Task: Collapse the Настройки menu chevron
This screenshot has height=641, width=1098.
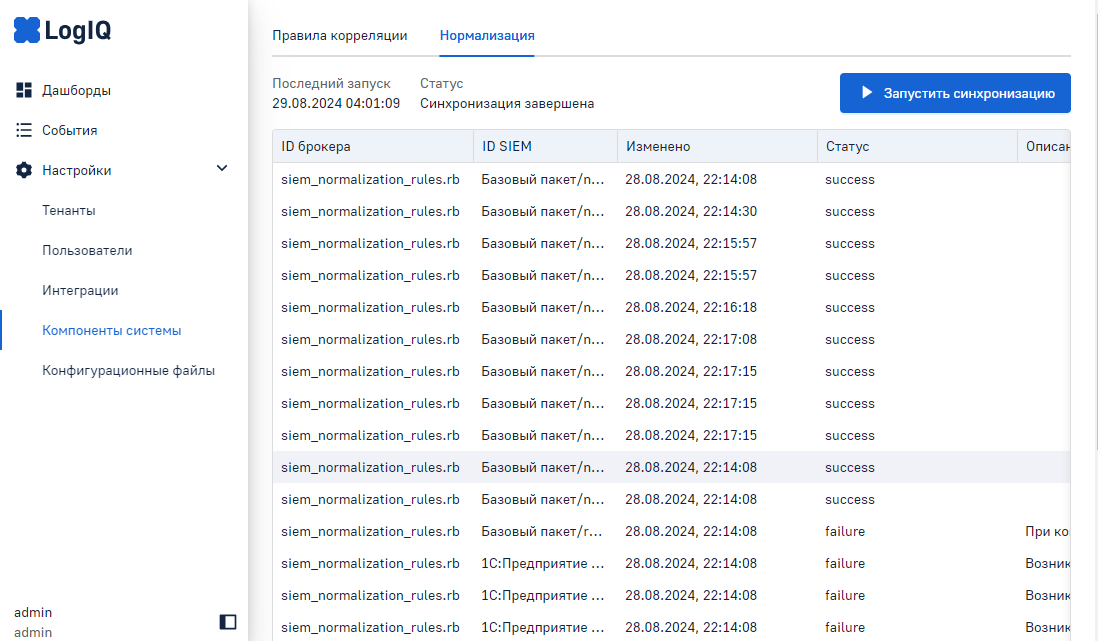Action: [x=222, y=169]
